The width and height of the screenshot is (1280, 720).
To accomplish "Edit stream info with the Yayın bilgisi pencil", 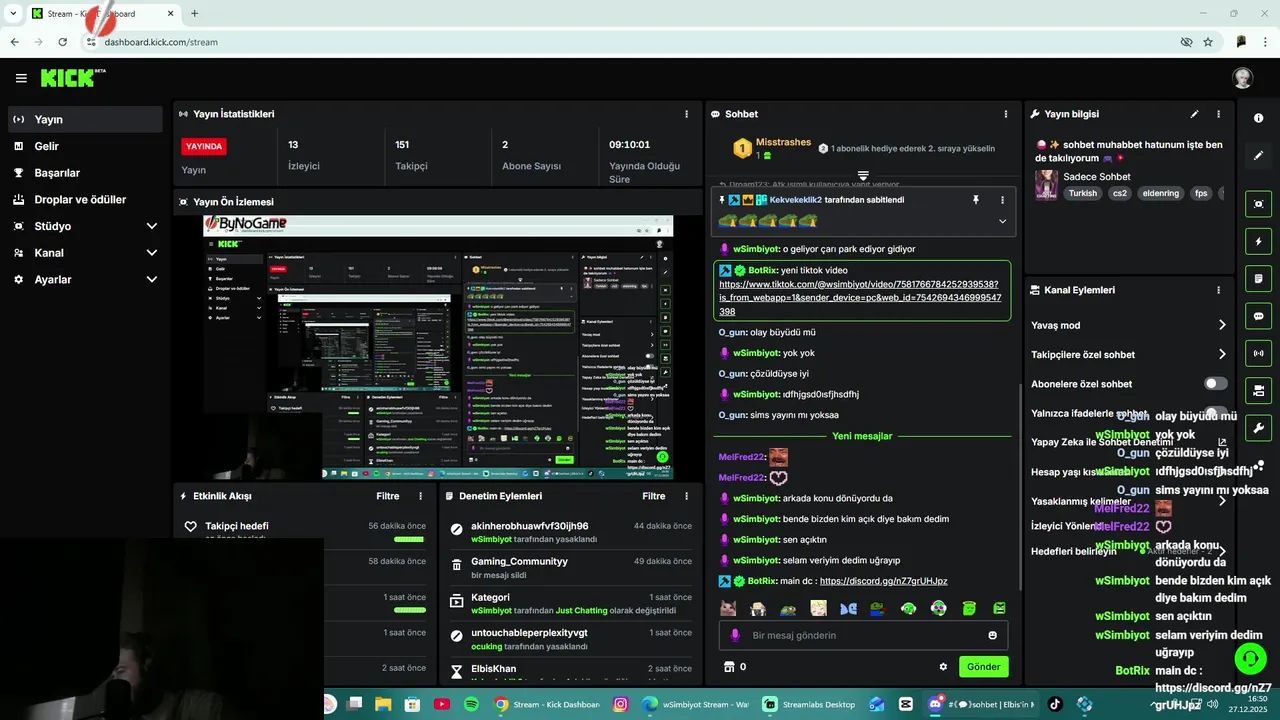I will pyautogui.click(x=1194, y=114).
